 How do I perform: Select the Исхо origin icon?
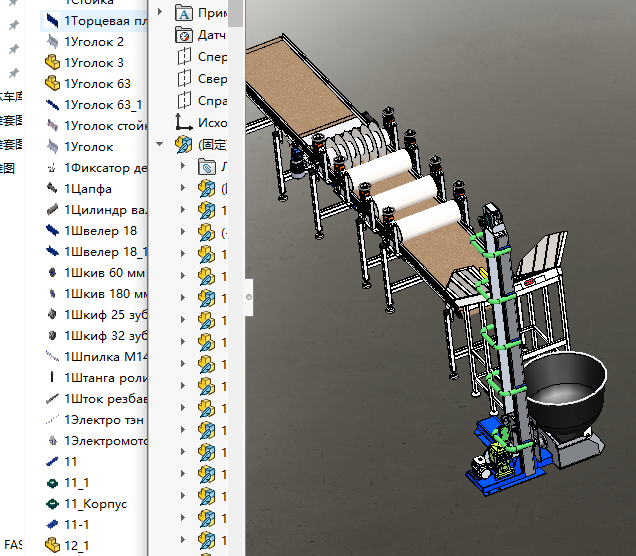184,122
